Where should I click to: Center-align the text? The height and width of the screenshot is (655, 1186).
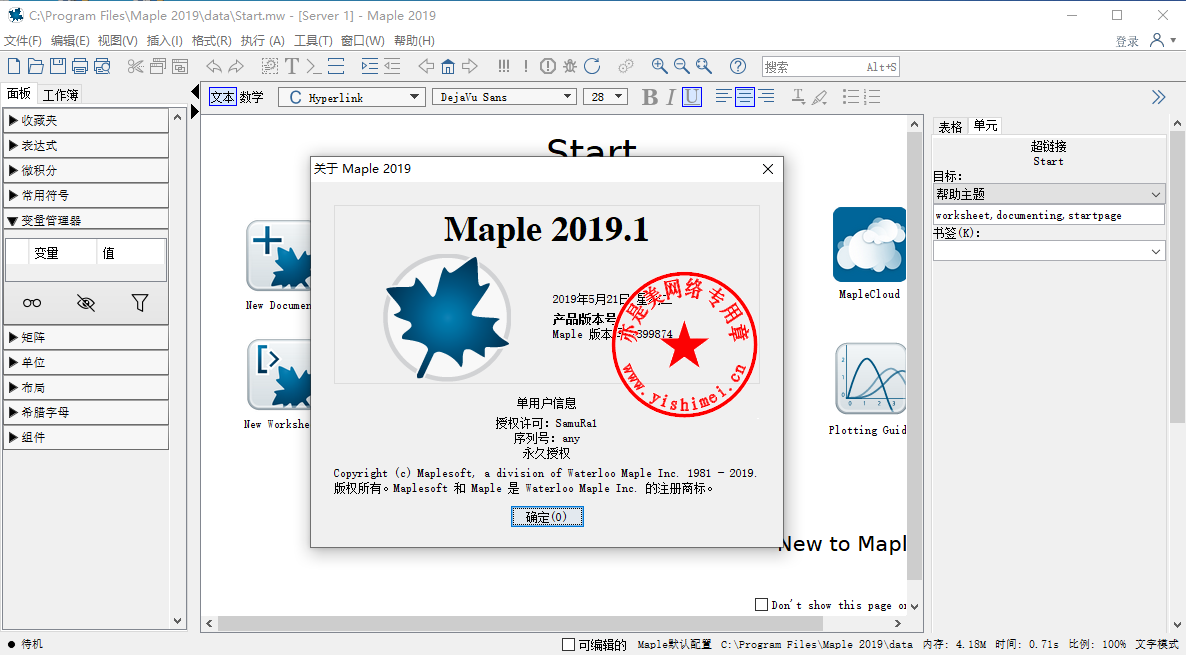[x=744, y=97]
